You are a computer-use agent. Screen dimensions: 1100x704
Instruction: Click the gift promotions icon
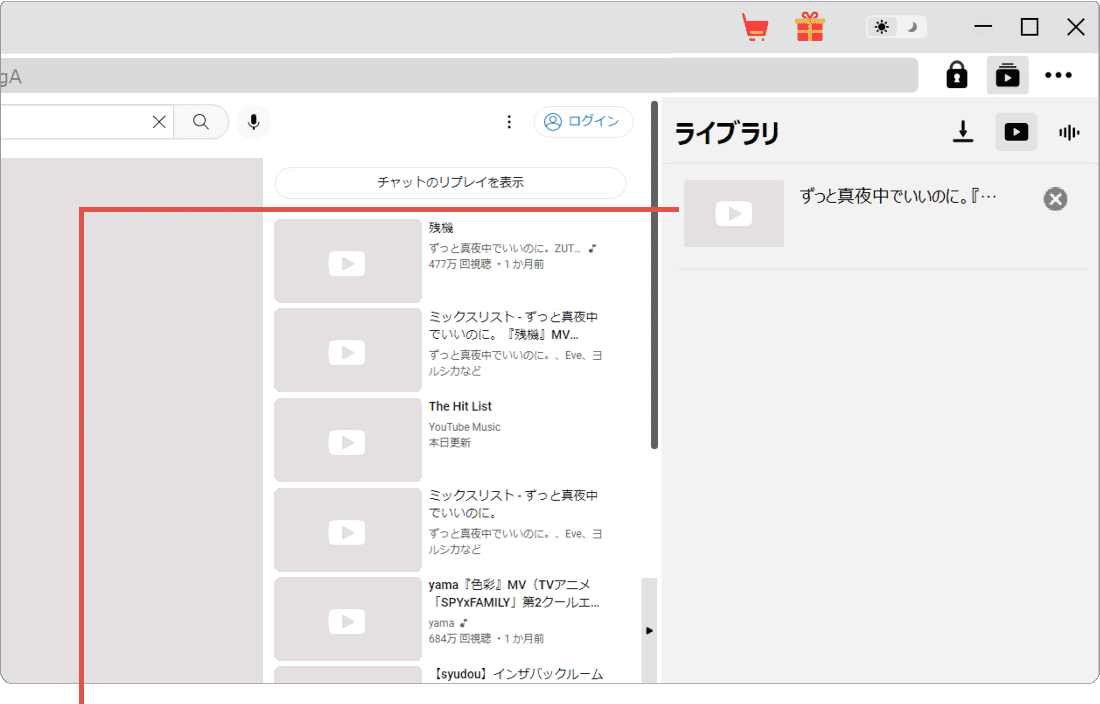[x=810, y=27]
